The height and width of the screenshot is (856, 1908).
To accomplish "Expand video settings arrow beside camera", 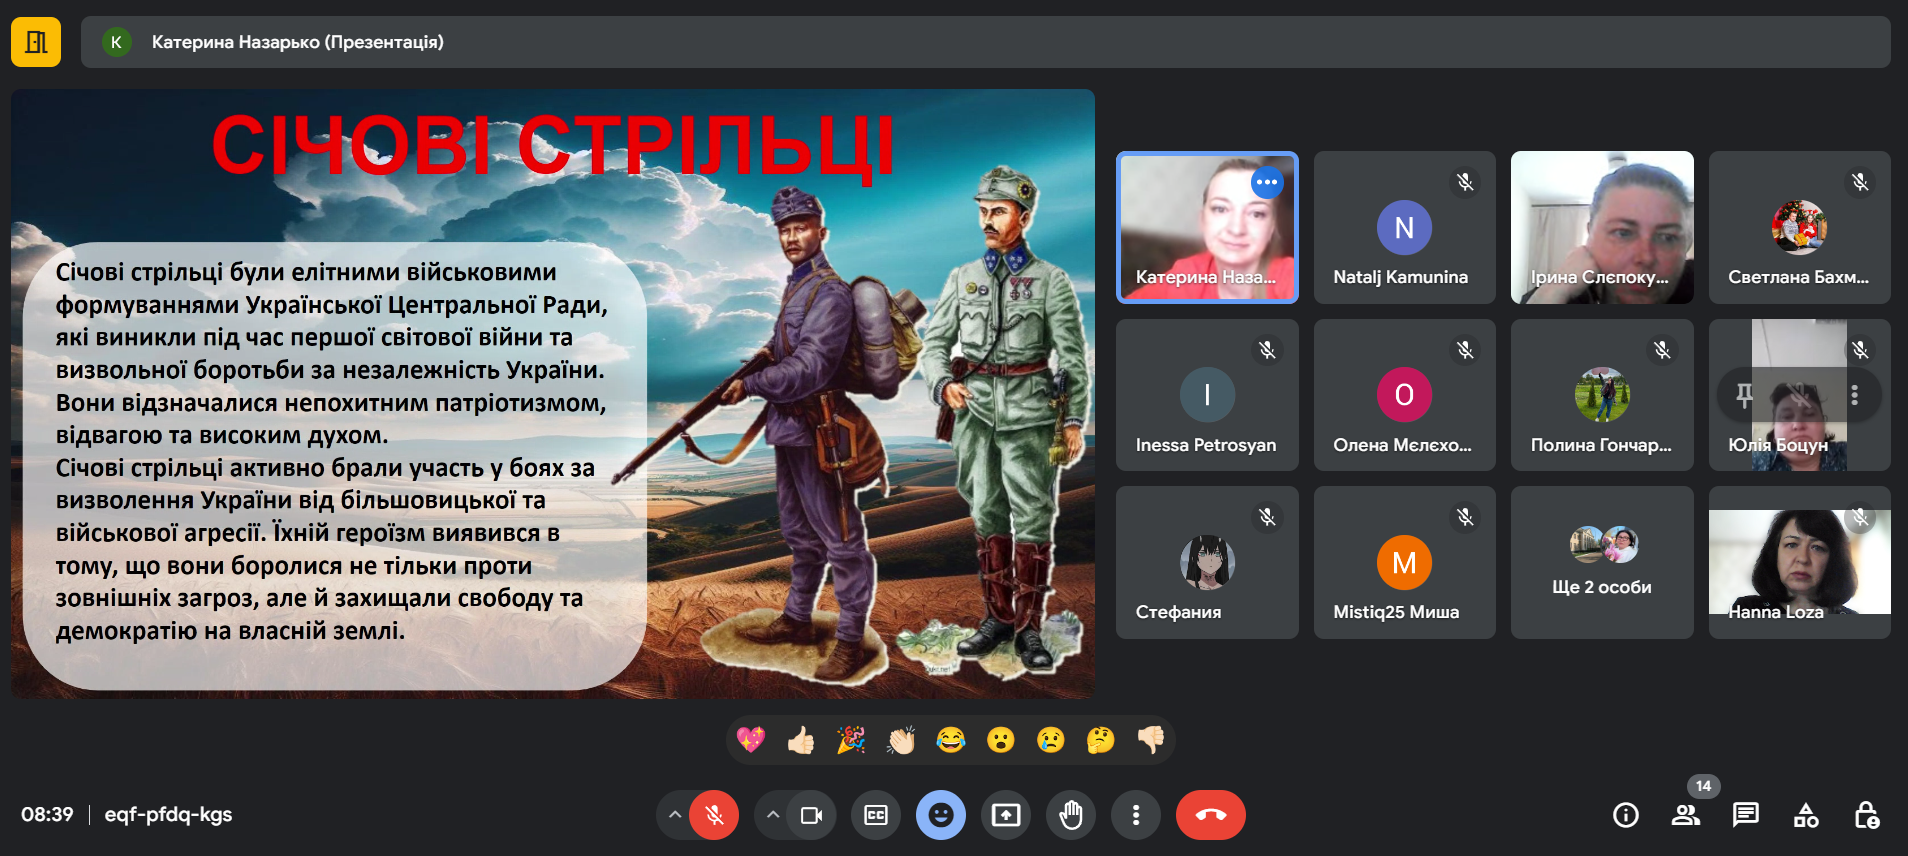I will 773,815.
